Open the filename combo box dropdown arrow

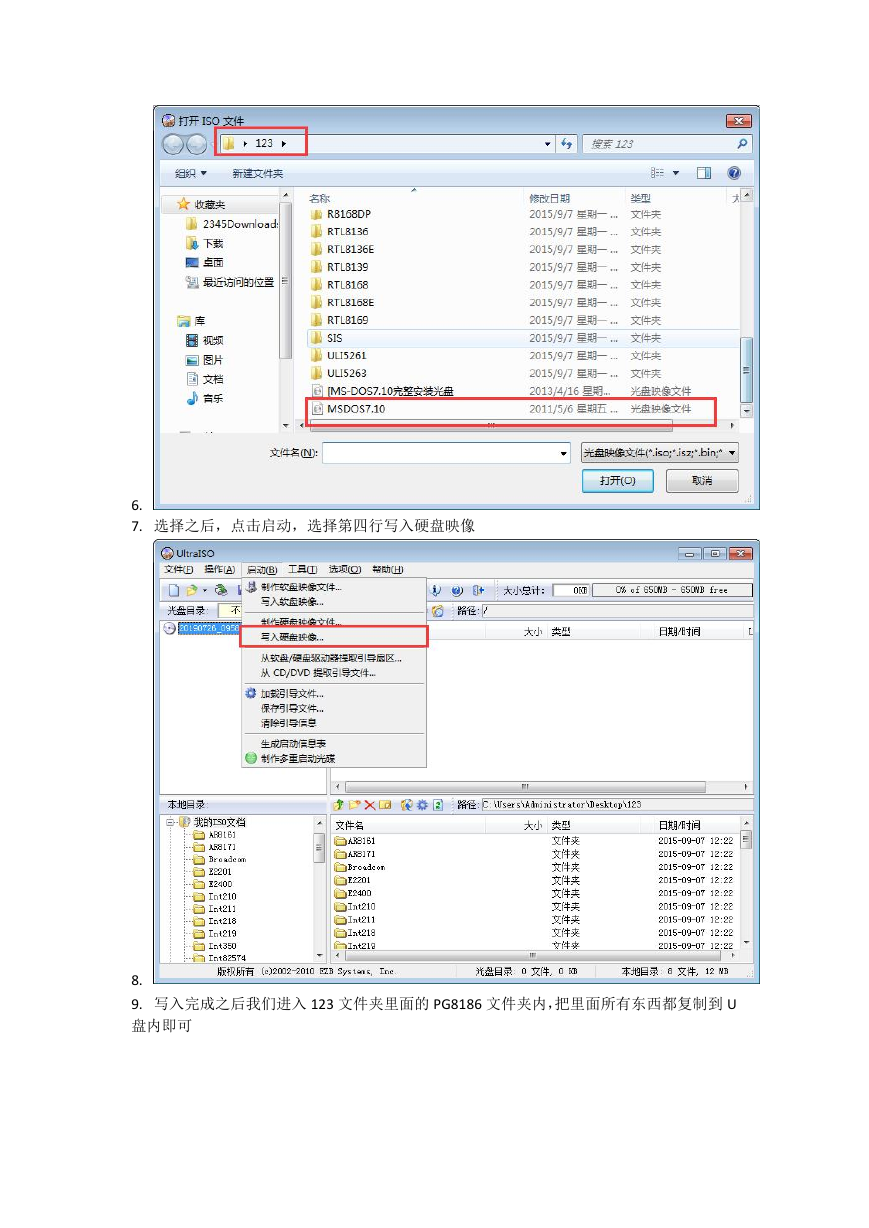564,454
